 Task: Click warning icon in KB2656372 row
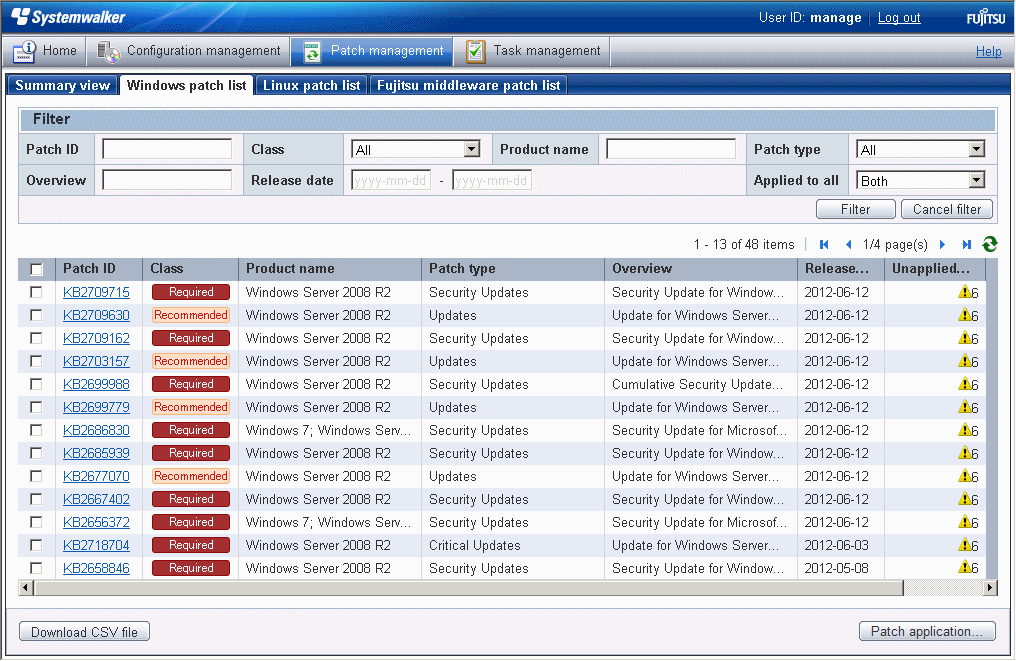tap(965, 522)
